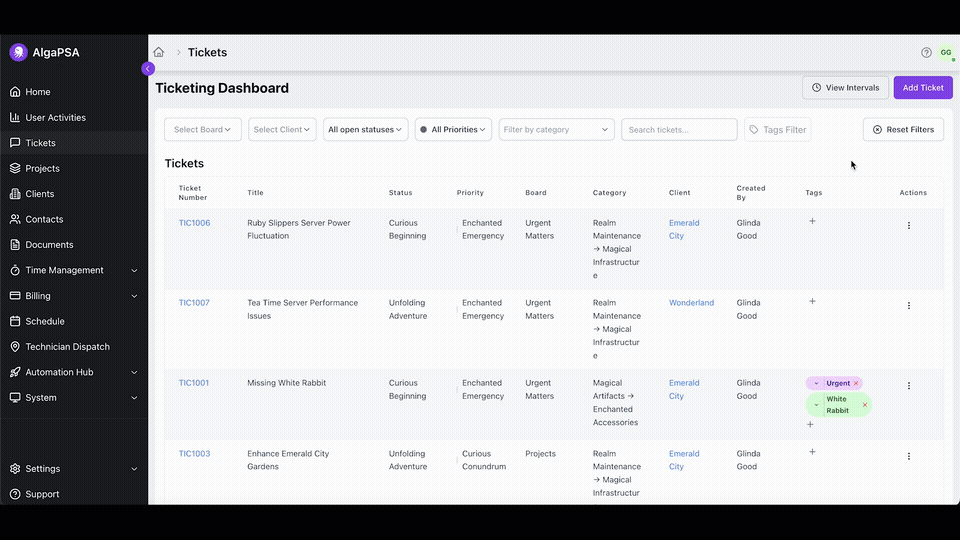Image resolution: width=960 pixels, height=540 pixels.
Task: Go to Projects in the sidebar
Action: (x=42, y=168)
